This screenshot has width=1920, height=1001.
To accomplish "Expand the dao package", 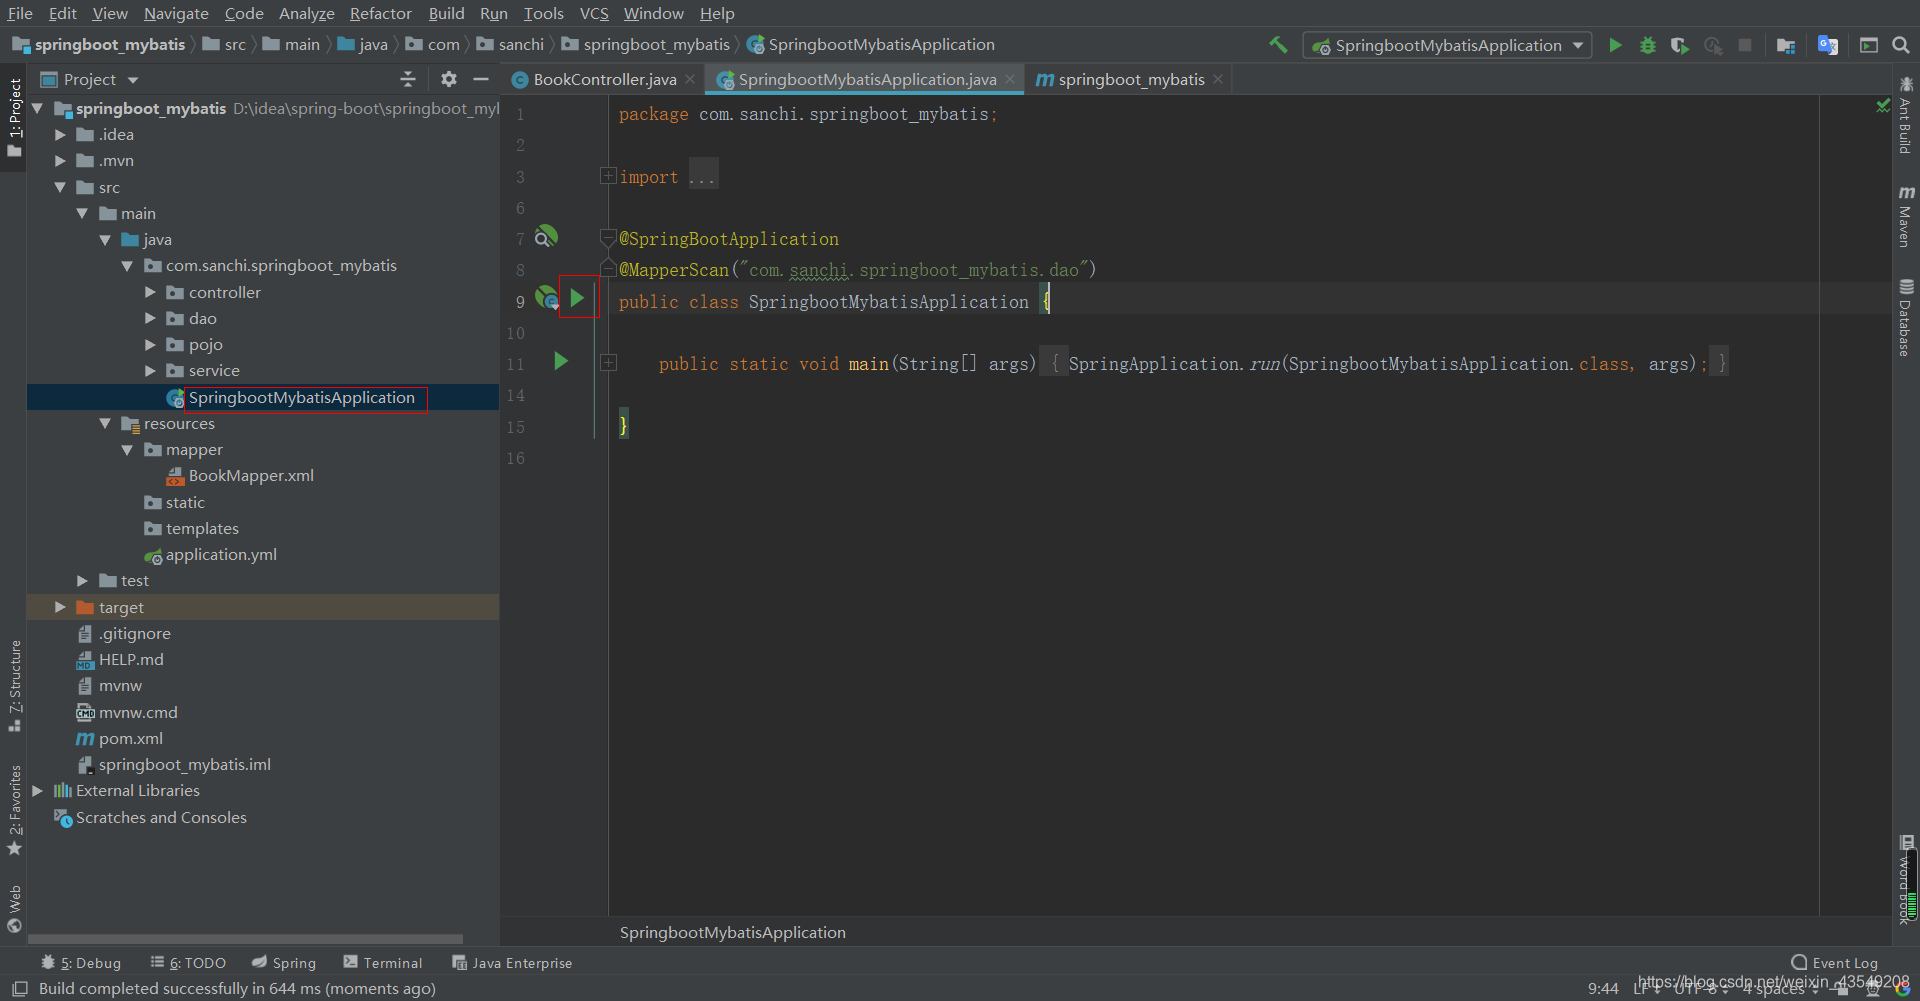I will [150, 319].
